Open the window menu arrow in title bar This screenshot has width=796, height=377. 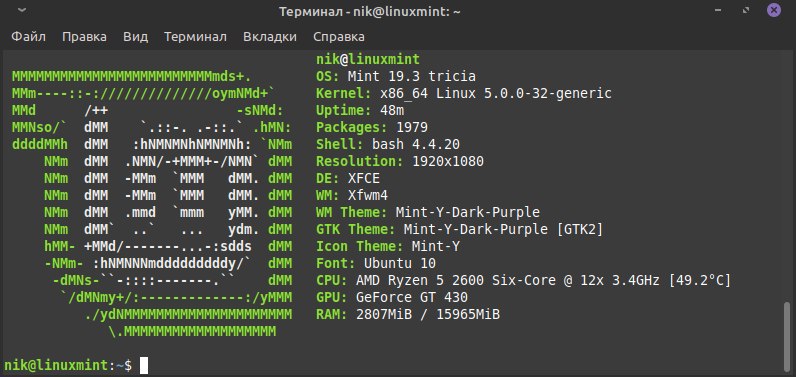pyautogui.click(x=21, y=10)
